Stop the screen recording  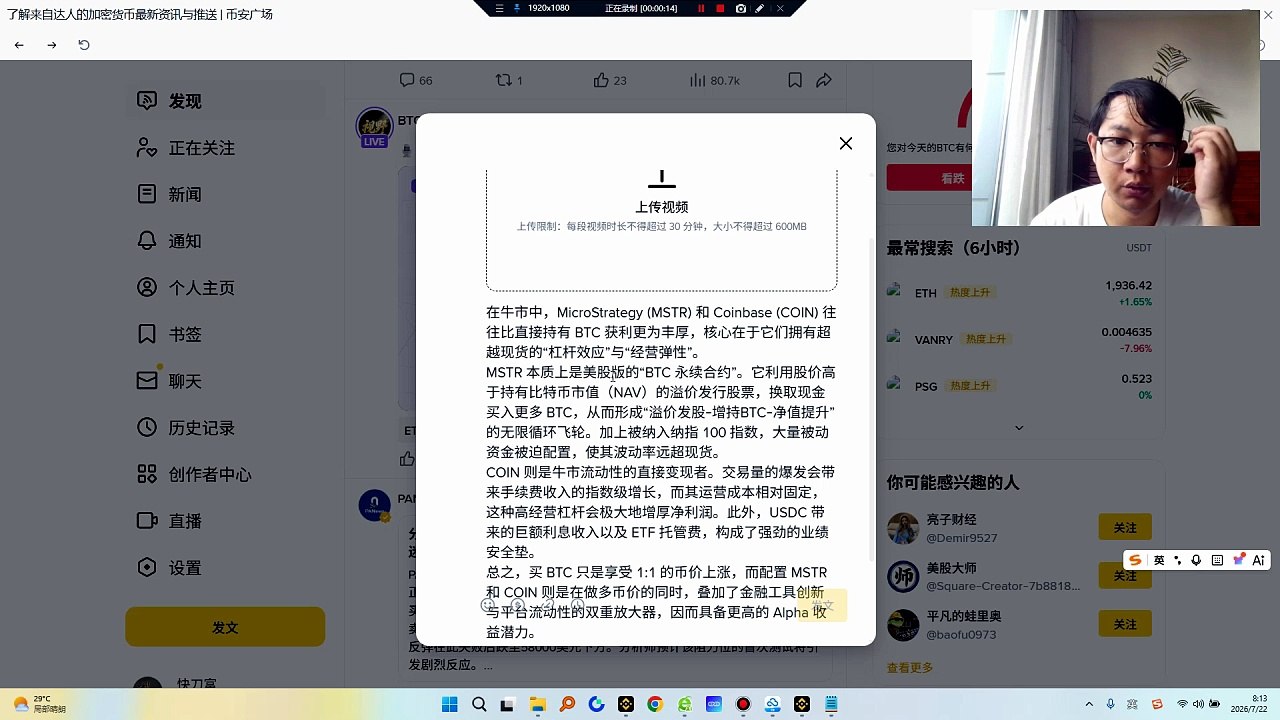[x=720, y=8]
